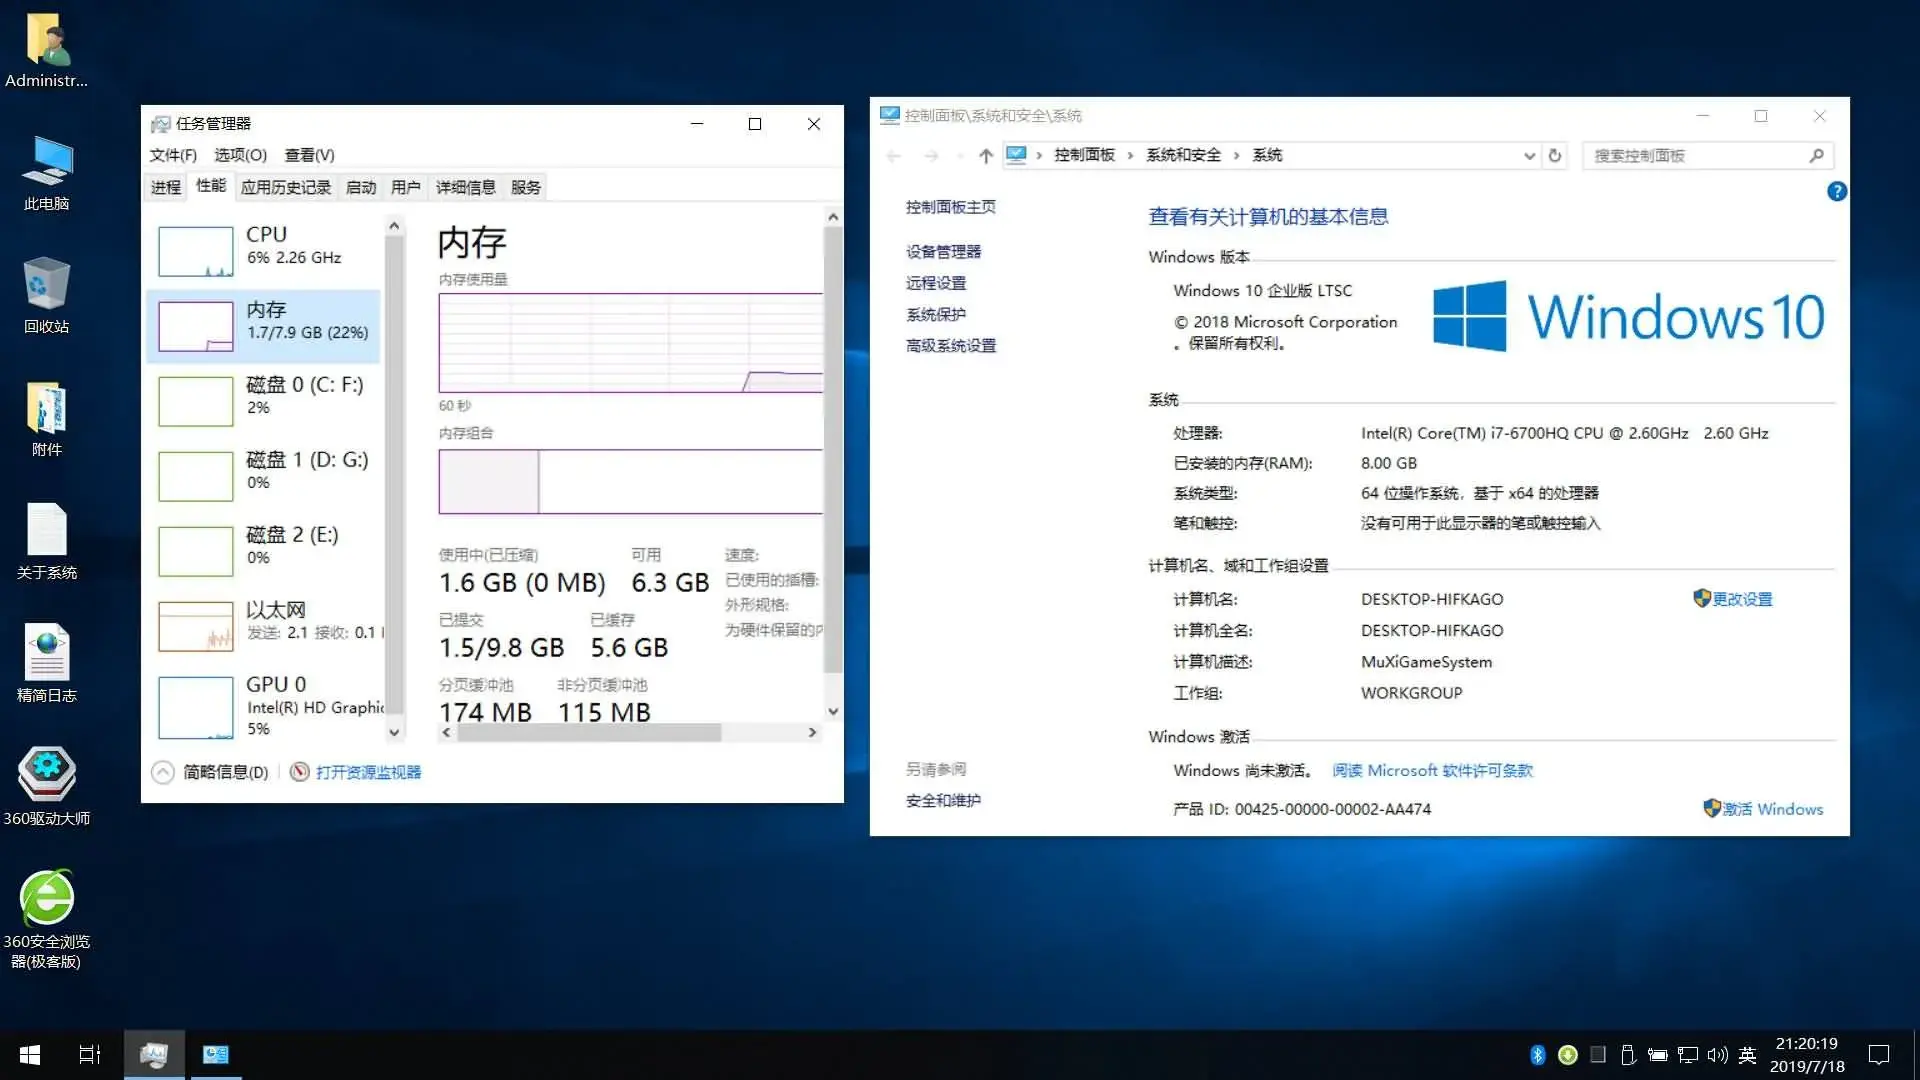Click the search magnifier in Control Panel

pos(1817,155)
